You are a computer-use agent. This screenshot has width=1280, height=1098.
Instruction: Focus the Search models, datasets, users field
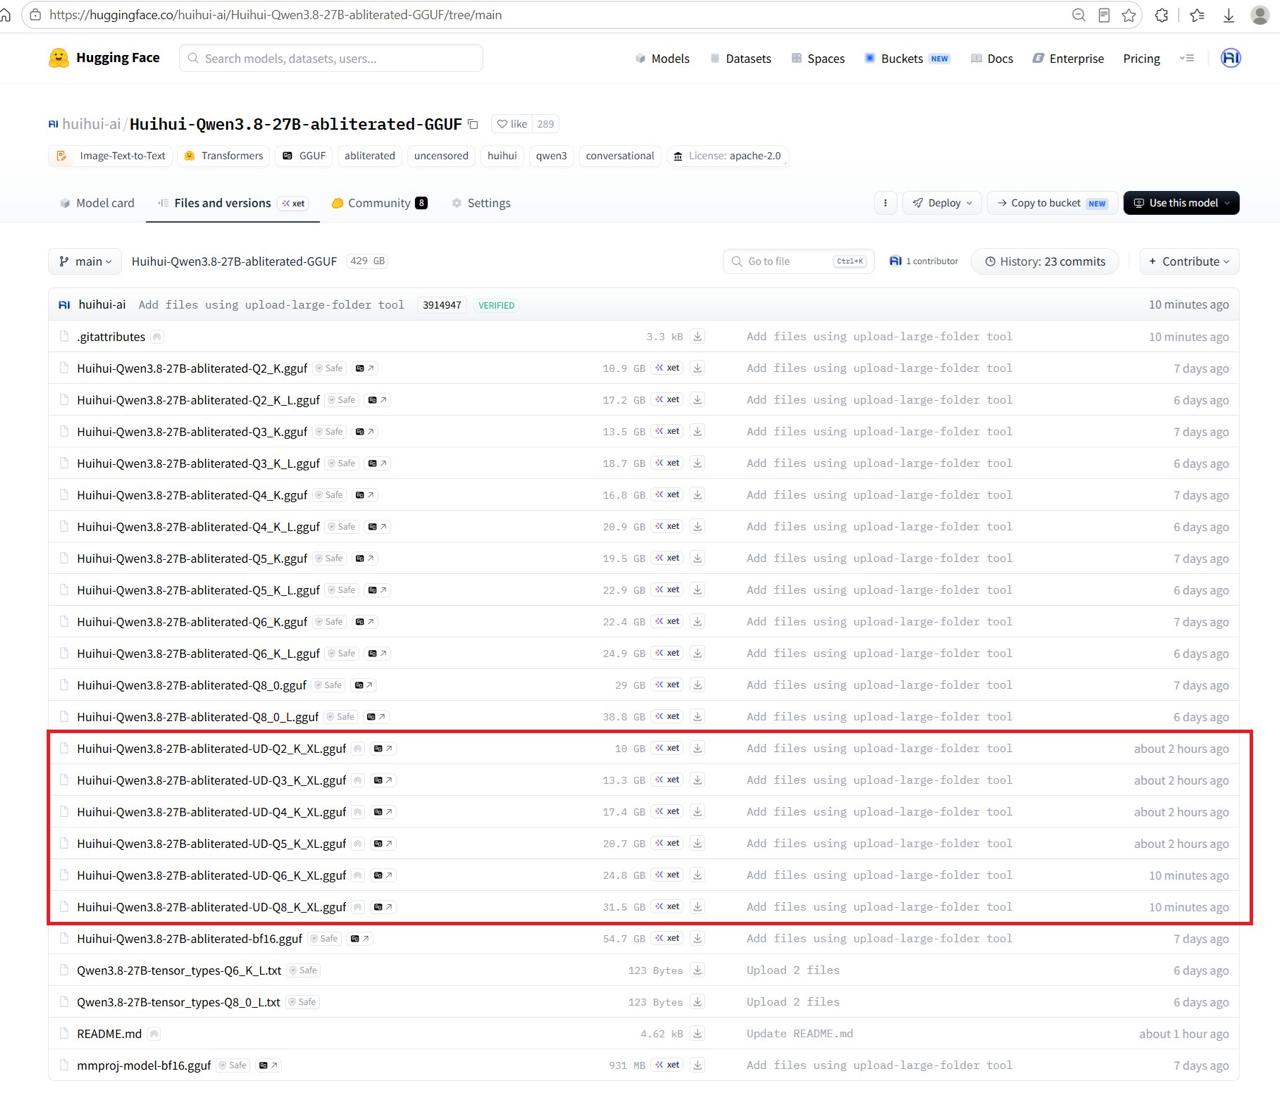point(331,58)
